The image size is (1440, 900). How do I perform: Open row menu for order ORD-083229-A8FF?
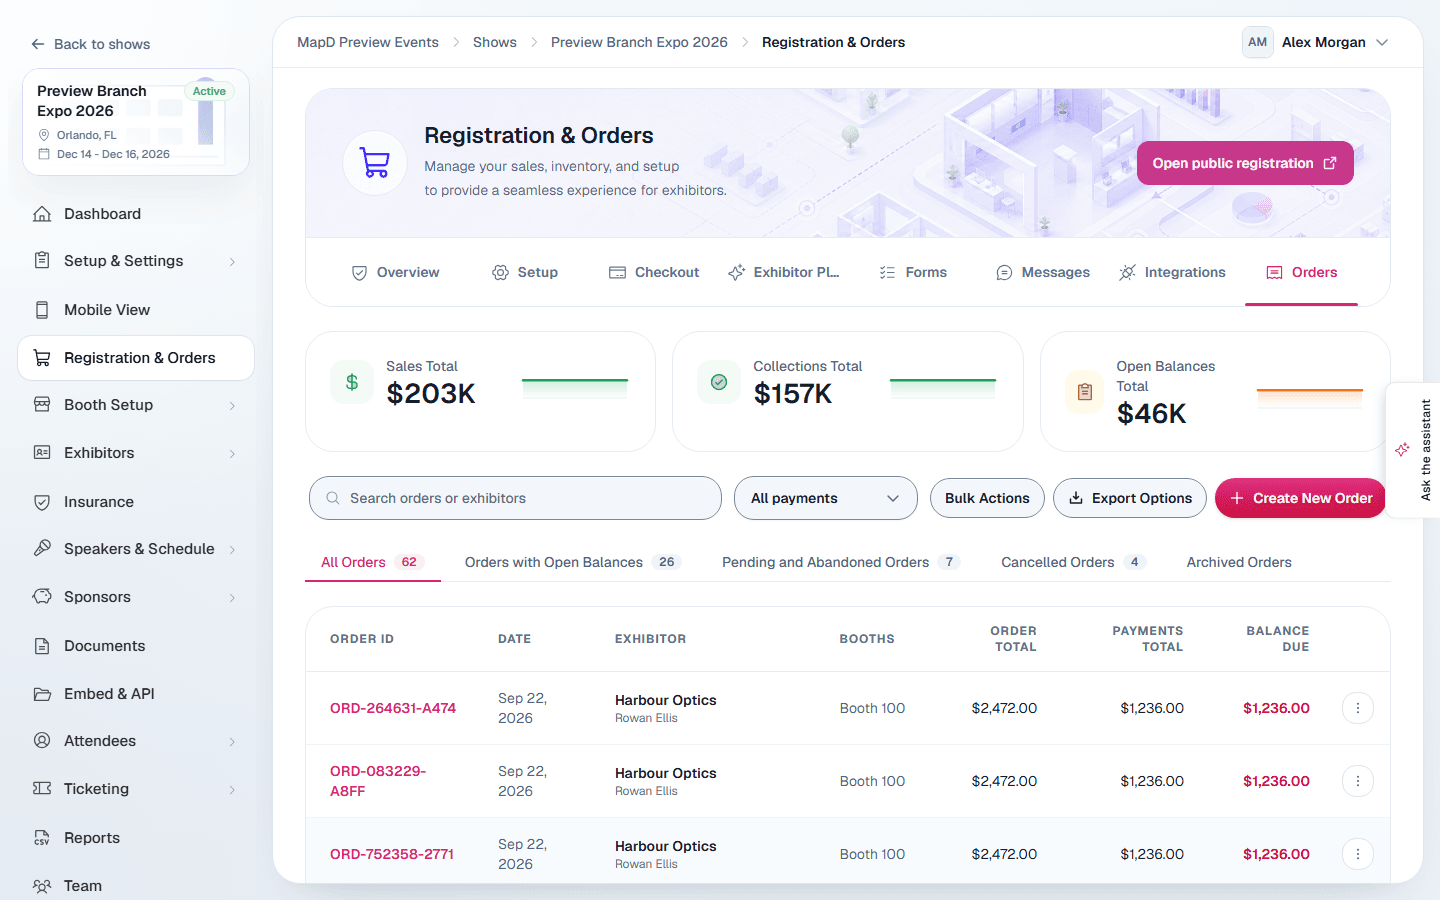click(x=1357, y=781)
